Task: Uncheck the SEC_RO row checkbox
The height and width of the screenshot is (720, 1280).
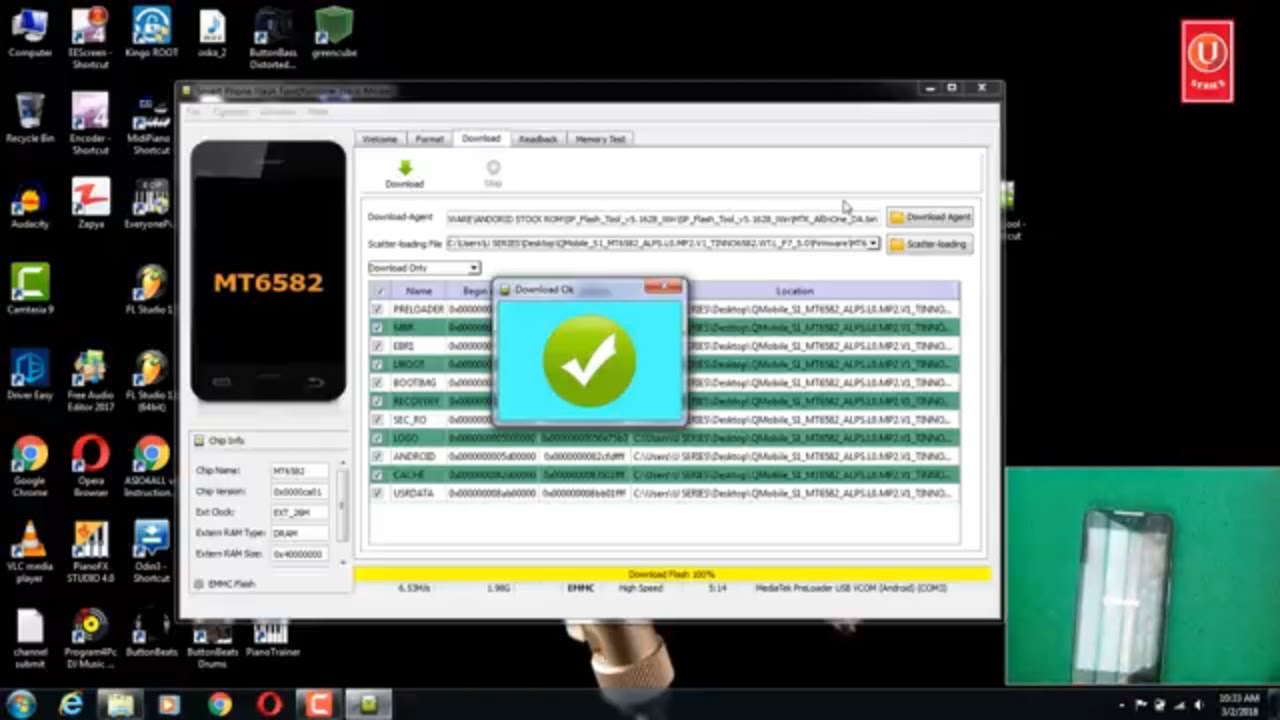Action: (377, 420)
